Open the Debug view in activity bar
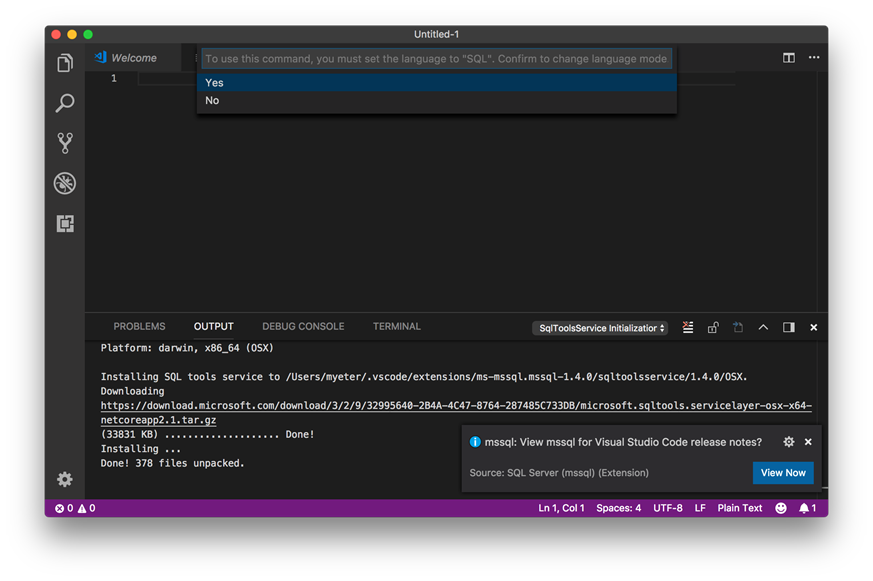This screenshot has width=873, height=581. pyautogui.click(x=65, y=183)
